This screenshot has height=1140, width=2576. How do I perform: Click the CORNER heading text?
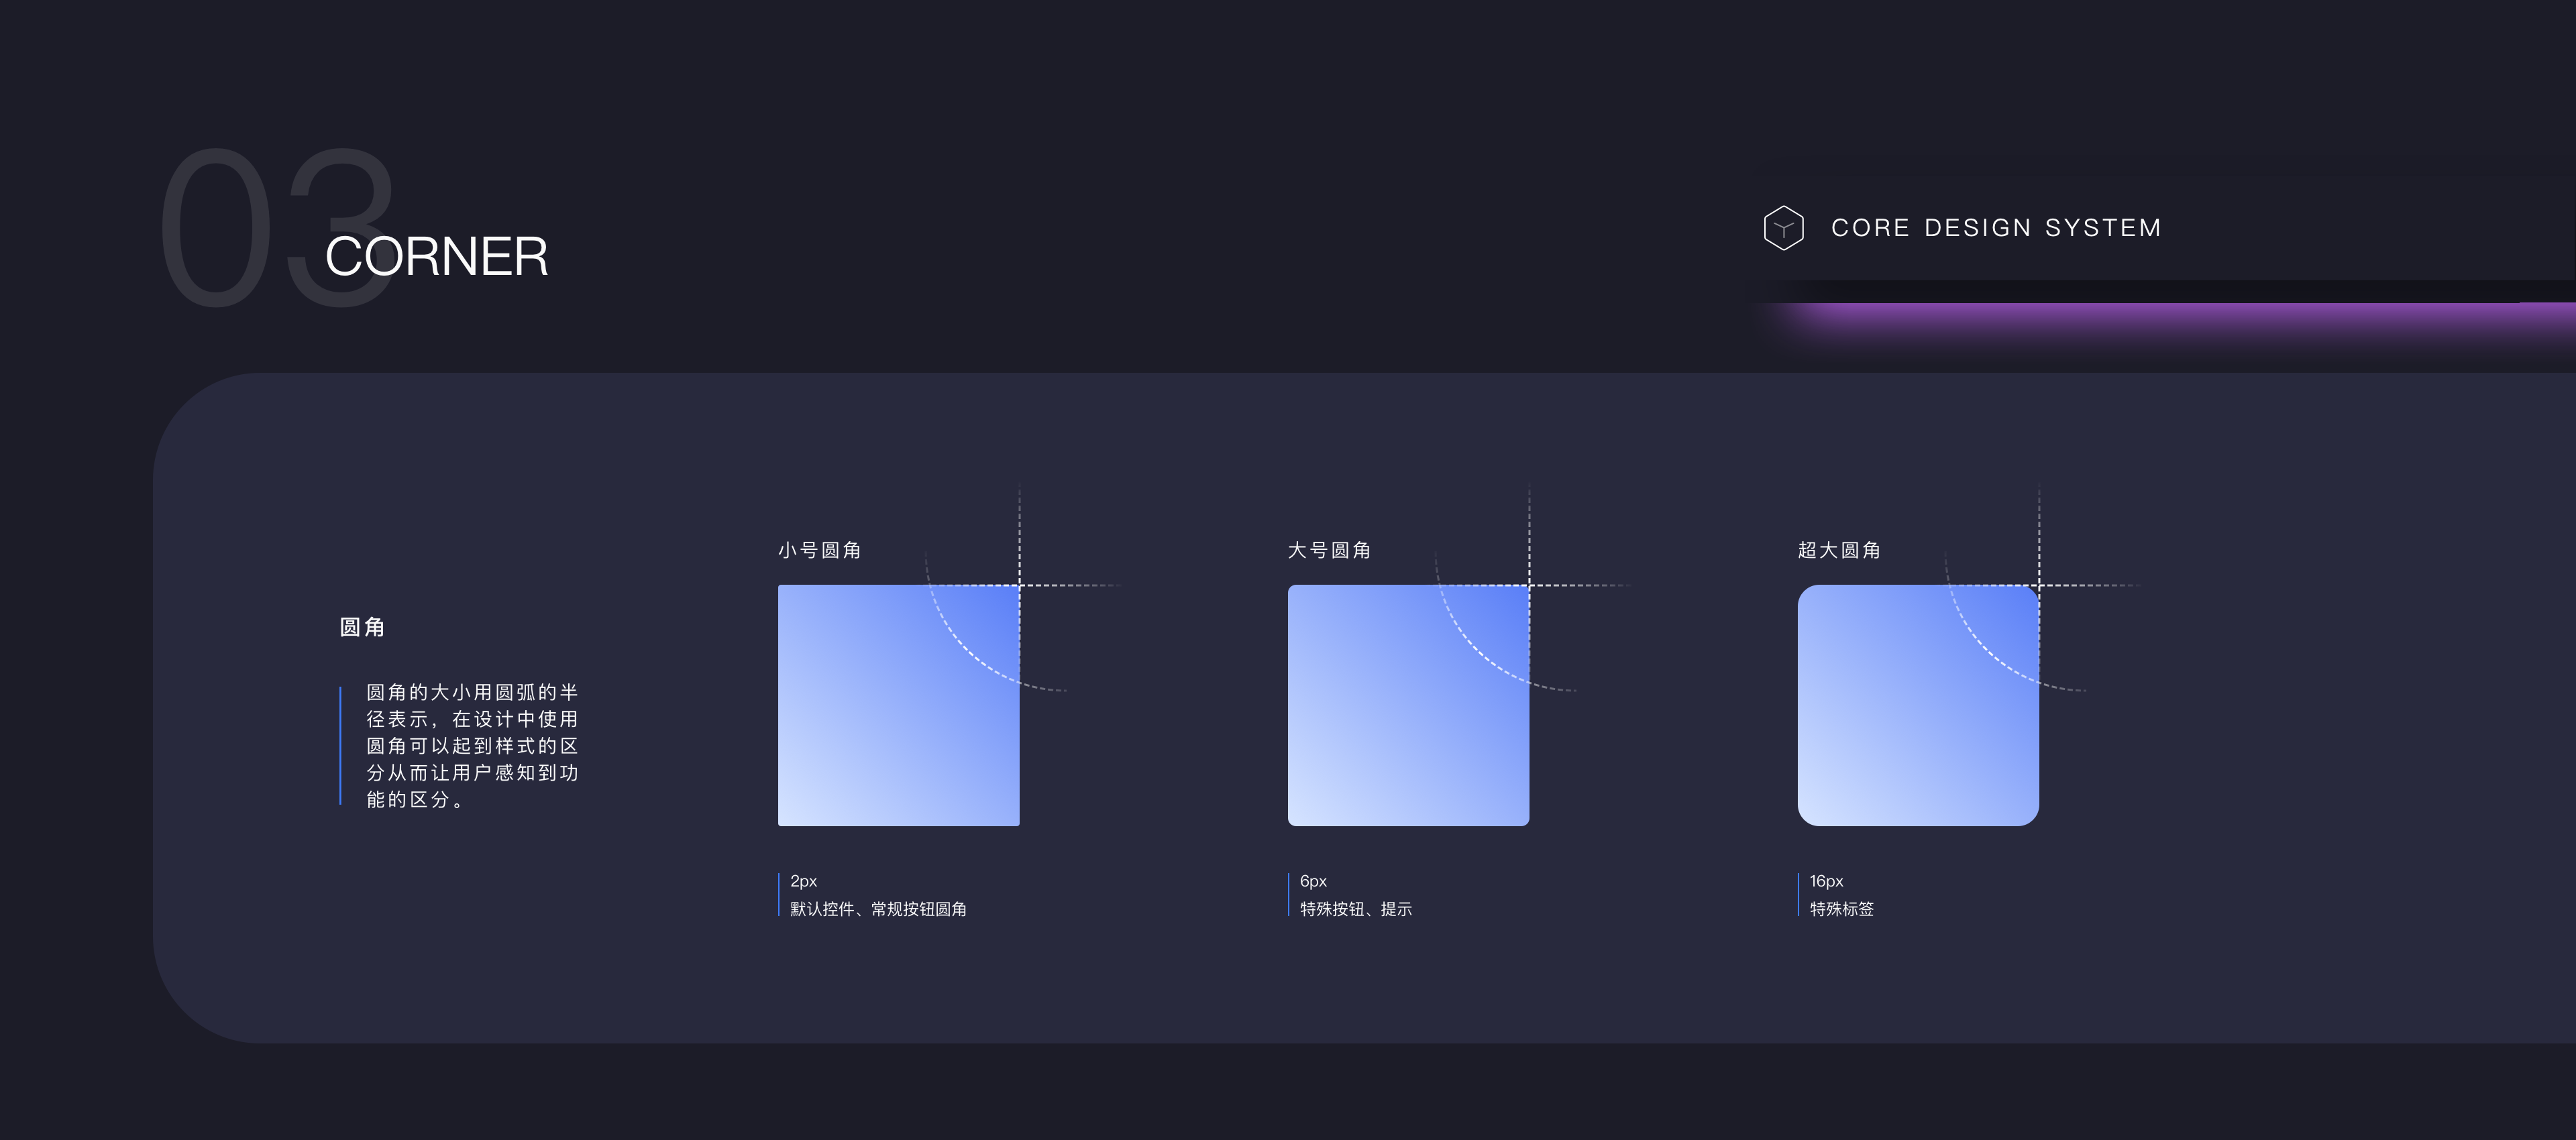[x=437, y=257]
